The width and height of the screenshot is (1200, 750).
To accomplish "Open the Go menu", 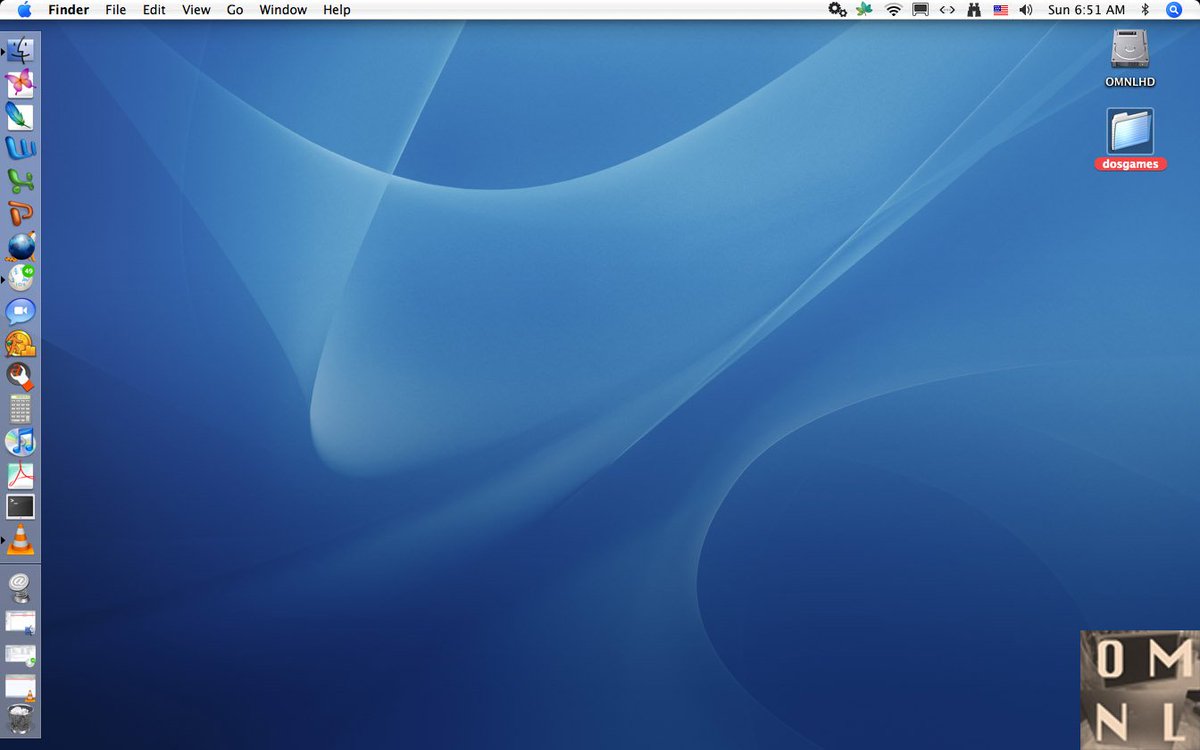I will [234, 10].
